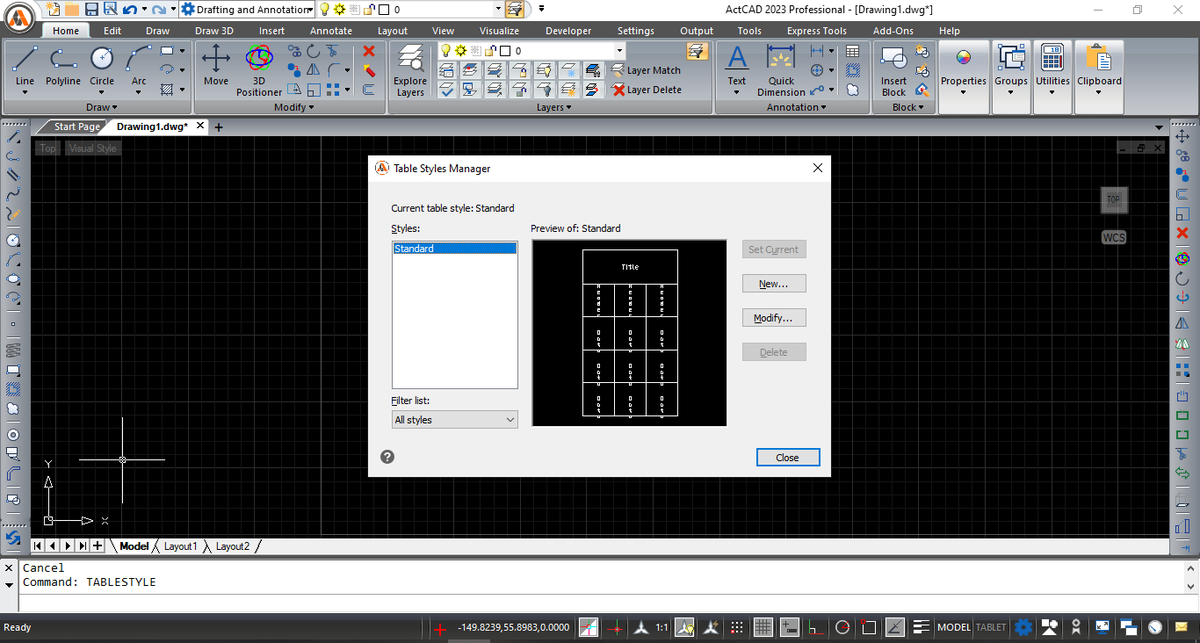
Task: Click the table style preview image
Action: pyautogui.click(x=629, y=333)
